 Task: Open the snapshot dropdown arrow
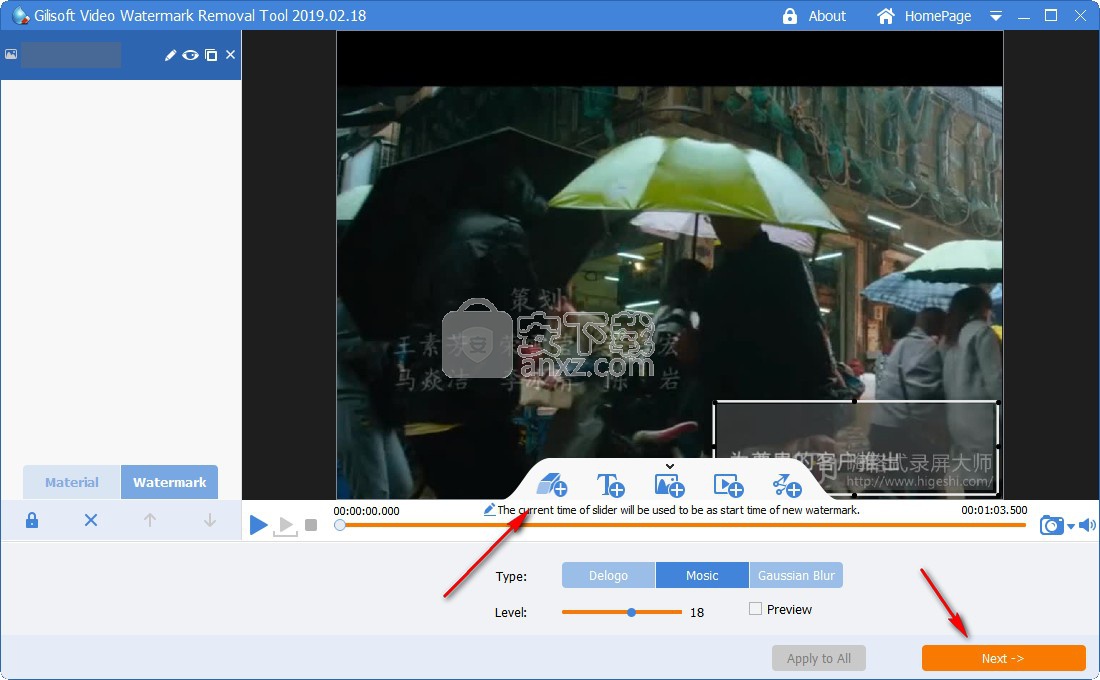click(x=1071, y=526)
